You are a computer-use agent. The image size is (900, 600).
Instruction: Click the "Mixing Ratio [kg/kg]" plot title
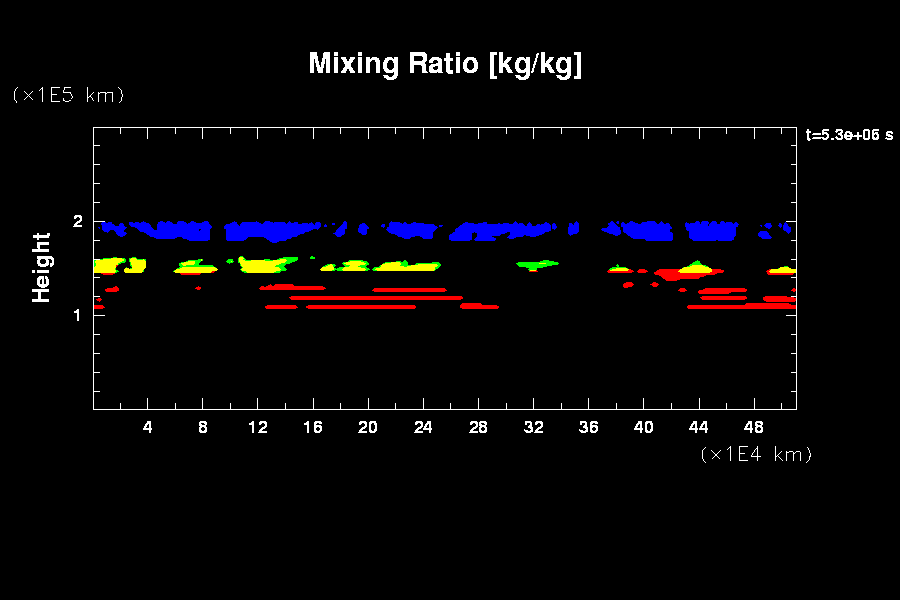click(x=445, y=64)
